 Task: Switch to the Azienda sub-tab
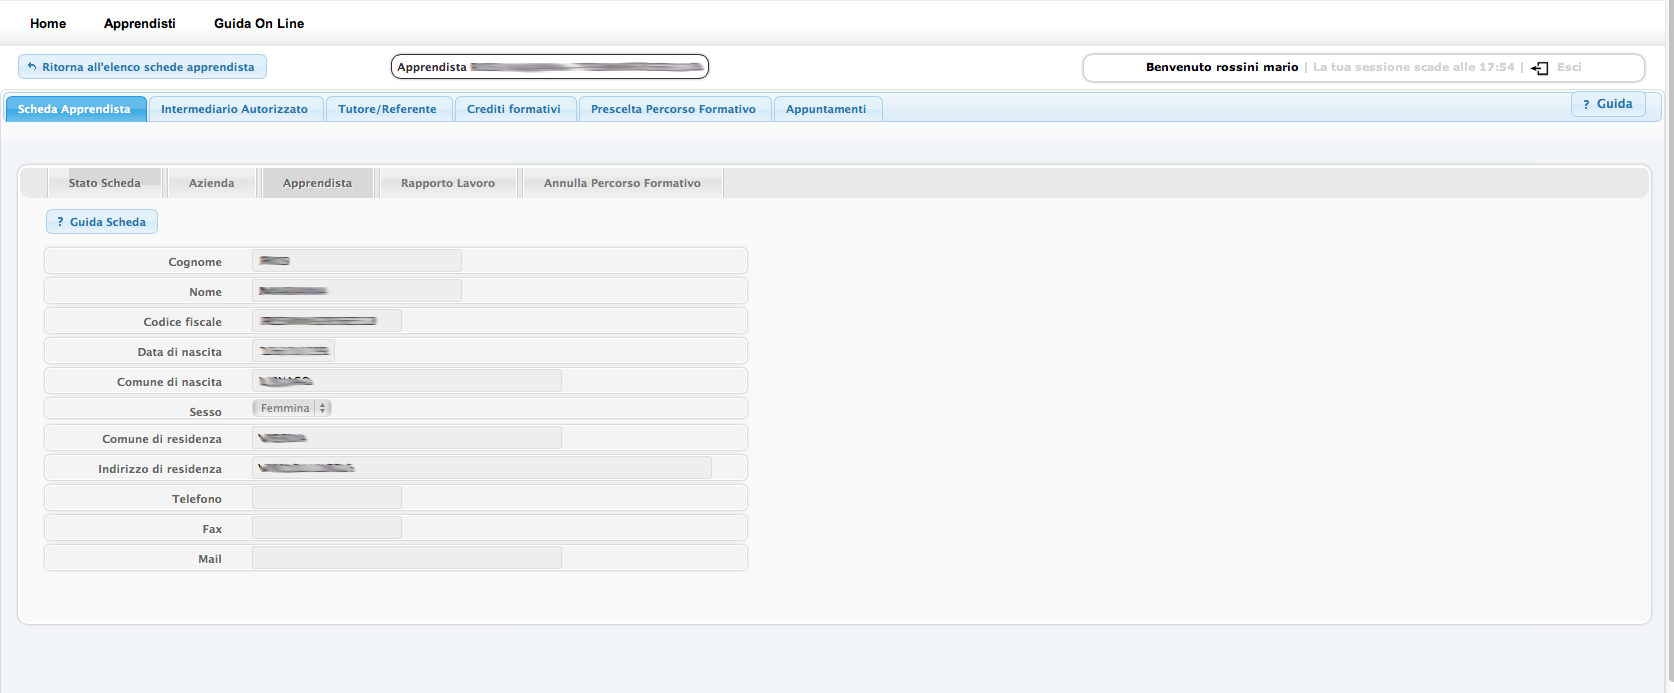pos(211,183)
